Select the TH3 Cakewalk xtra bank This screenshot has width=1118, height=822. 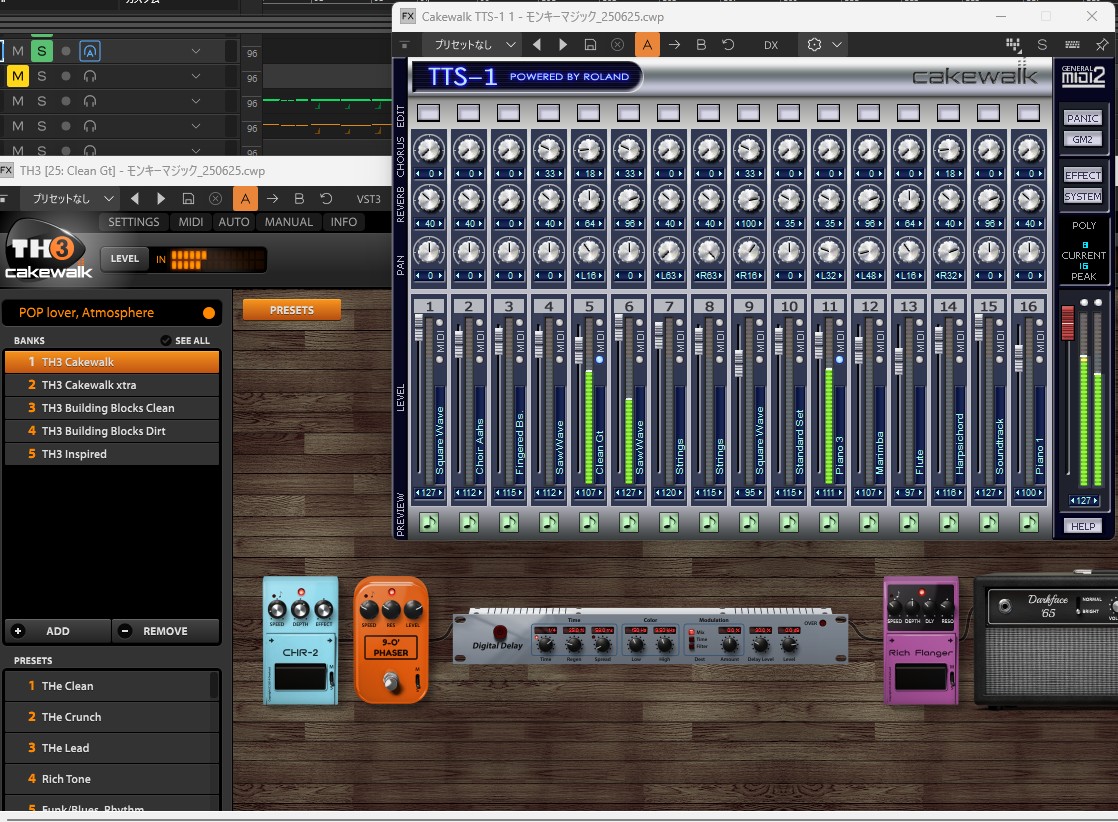[112, 385]
